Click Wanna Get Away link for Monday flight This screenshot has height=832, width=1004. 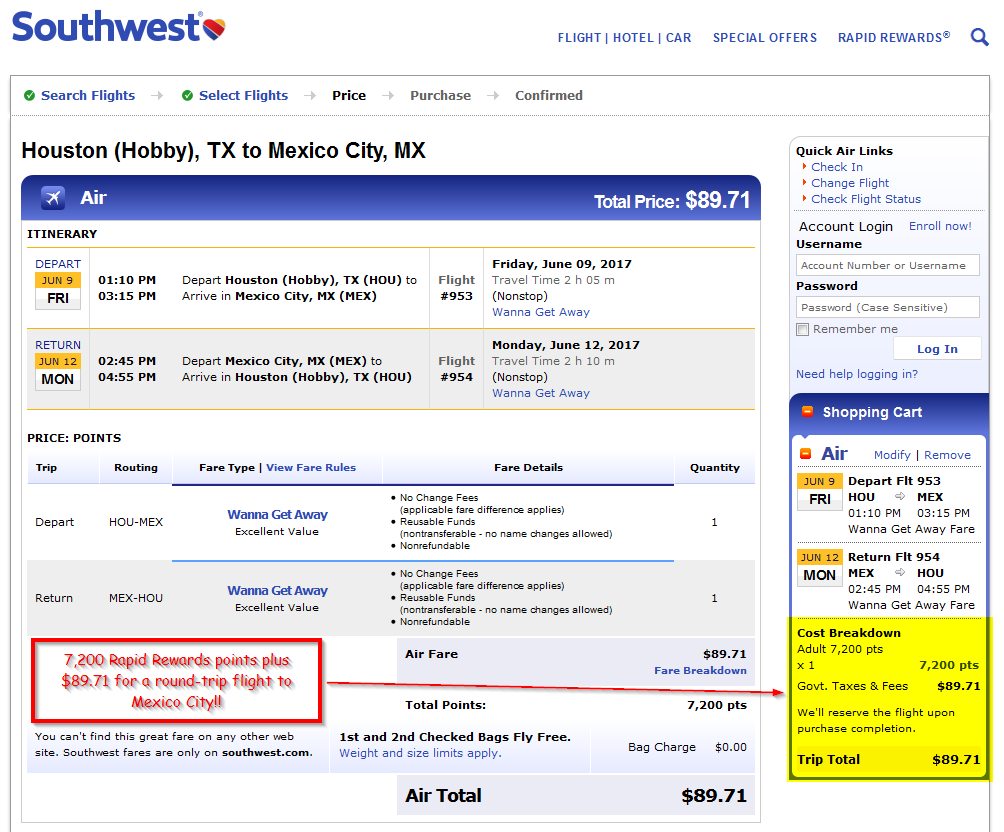click(540, 393)
